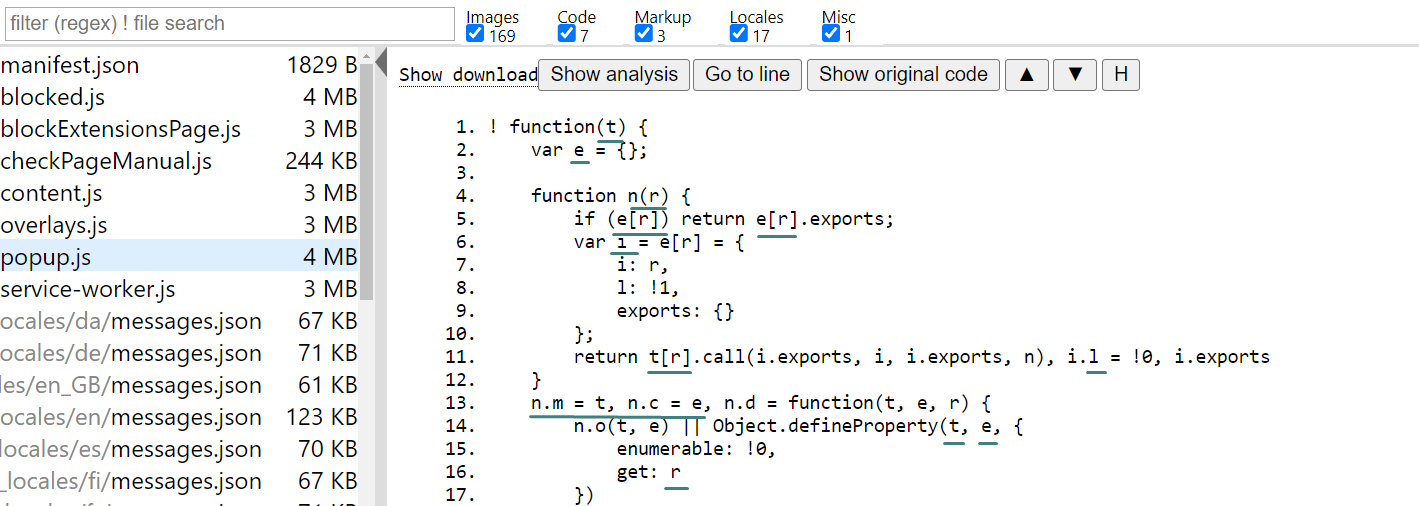Image resolution: width=1419 pixels, height=506 pixels.
Task: Open manifest.json in the file list
Action: 70,66
